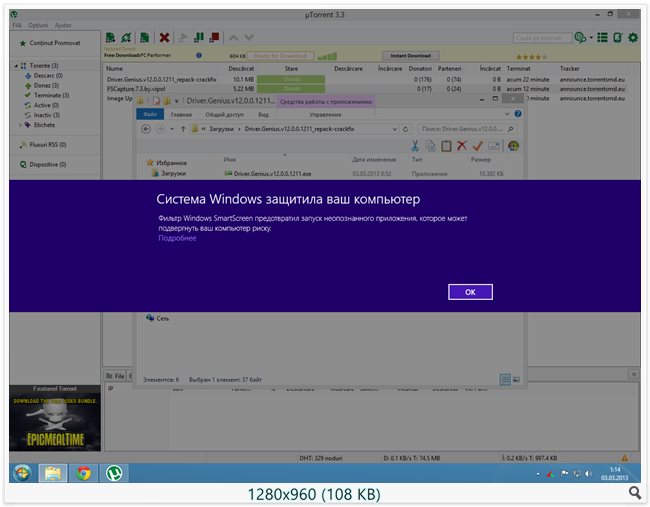
Task: Click the µTorrent internet search field
Action: (x=542, y=38)
